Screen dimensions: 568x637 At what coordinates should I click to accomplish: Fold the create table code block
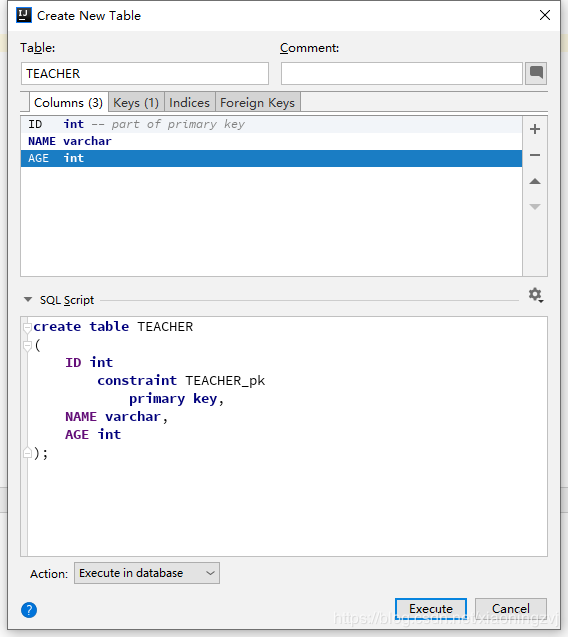27,327
